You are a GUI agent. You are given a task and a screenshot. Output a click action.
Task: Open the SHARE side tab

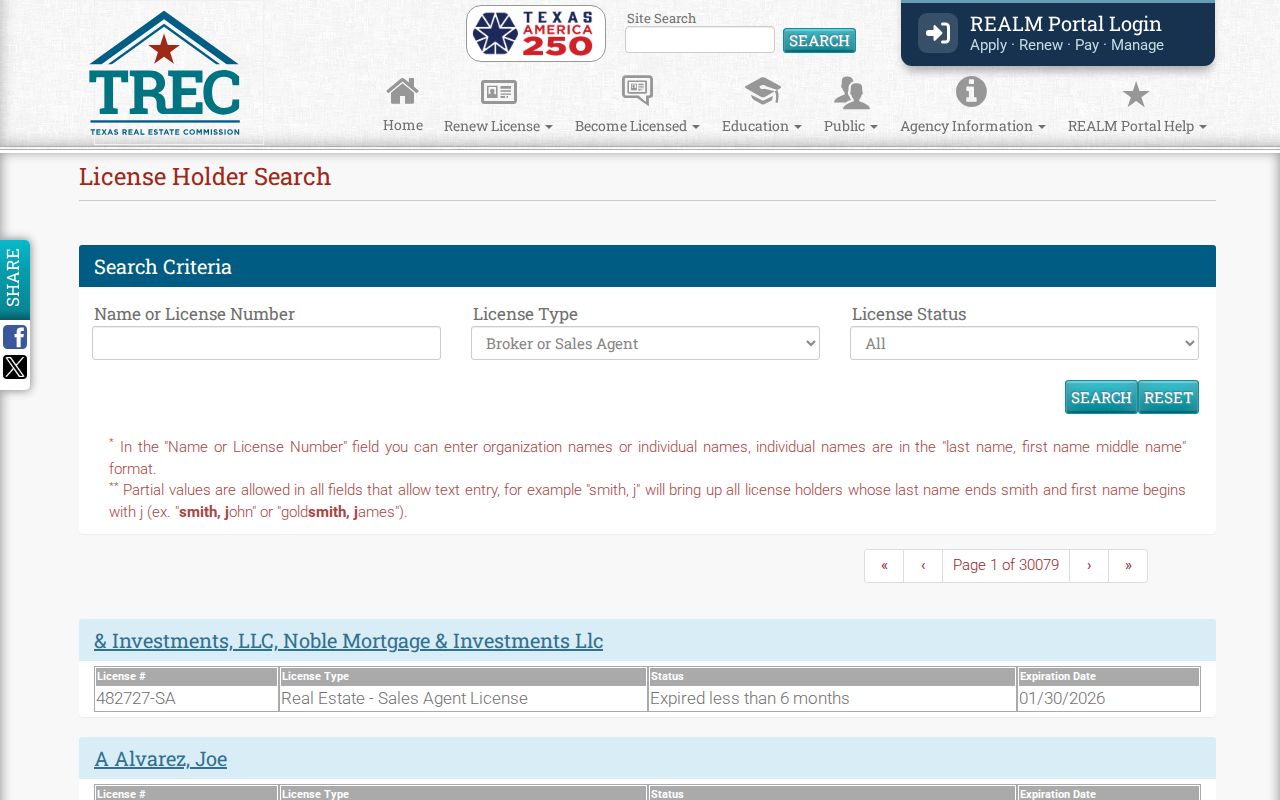(14, 278)
